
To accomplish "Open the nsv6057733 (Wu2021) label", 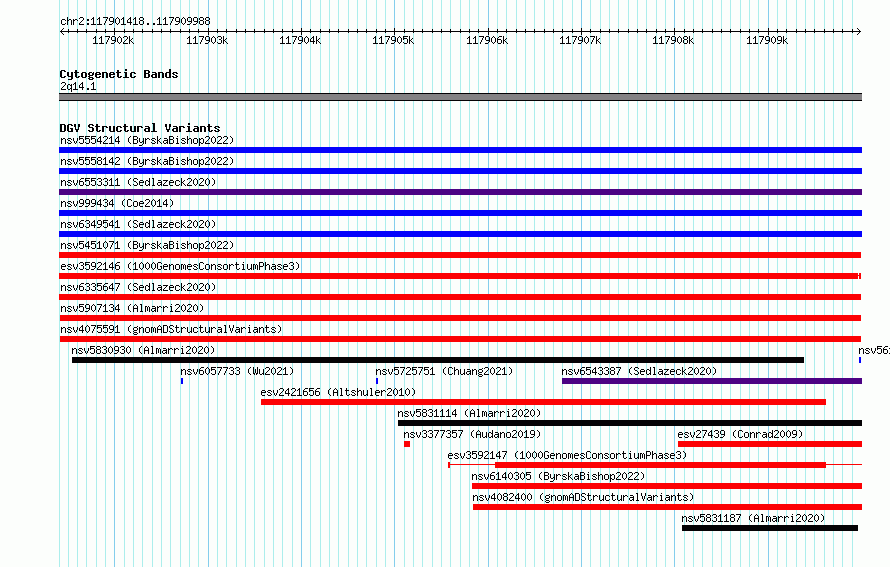I will click(237, 371).
